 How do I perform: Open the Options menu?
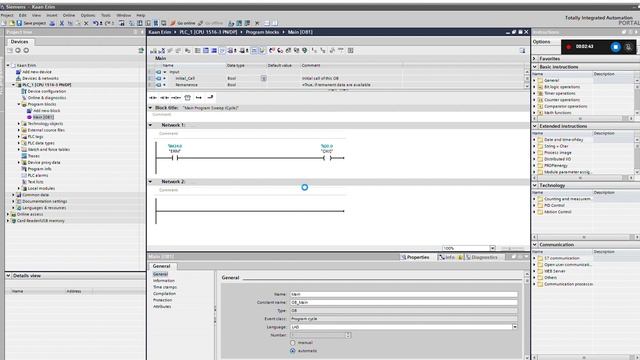pos(88,15)
